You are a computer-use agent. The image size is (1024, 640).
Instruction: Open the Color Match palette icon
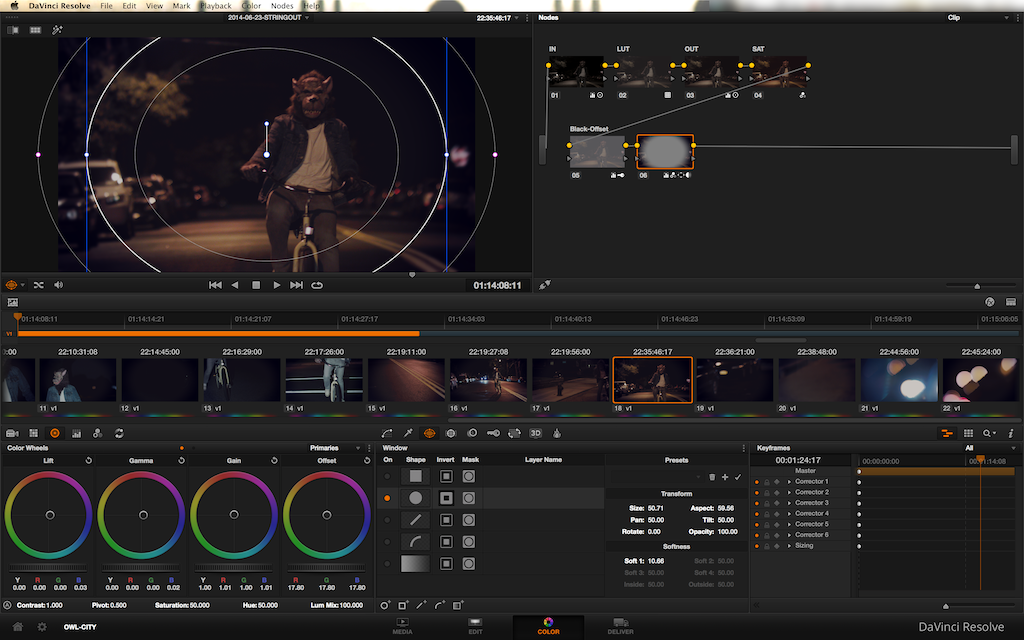click(x=33, y=433)
